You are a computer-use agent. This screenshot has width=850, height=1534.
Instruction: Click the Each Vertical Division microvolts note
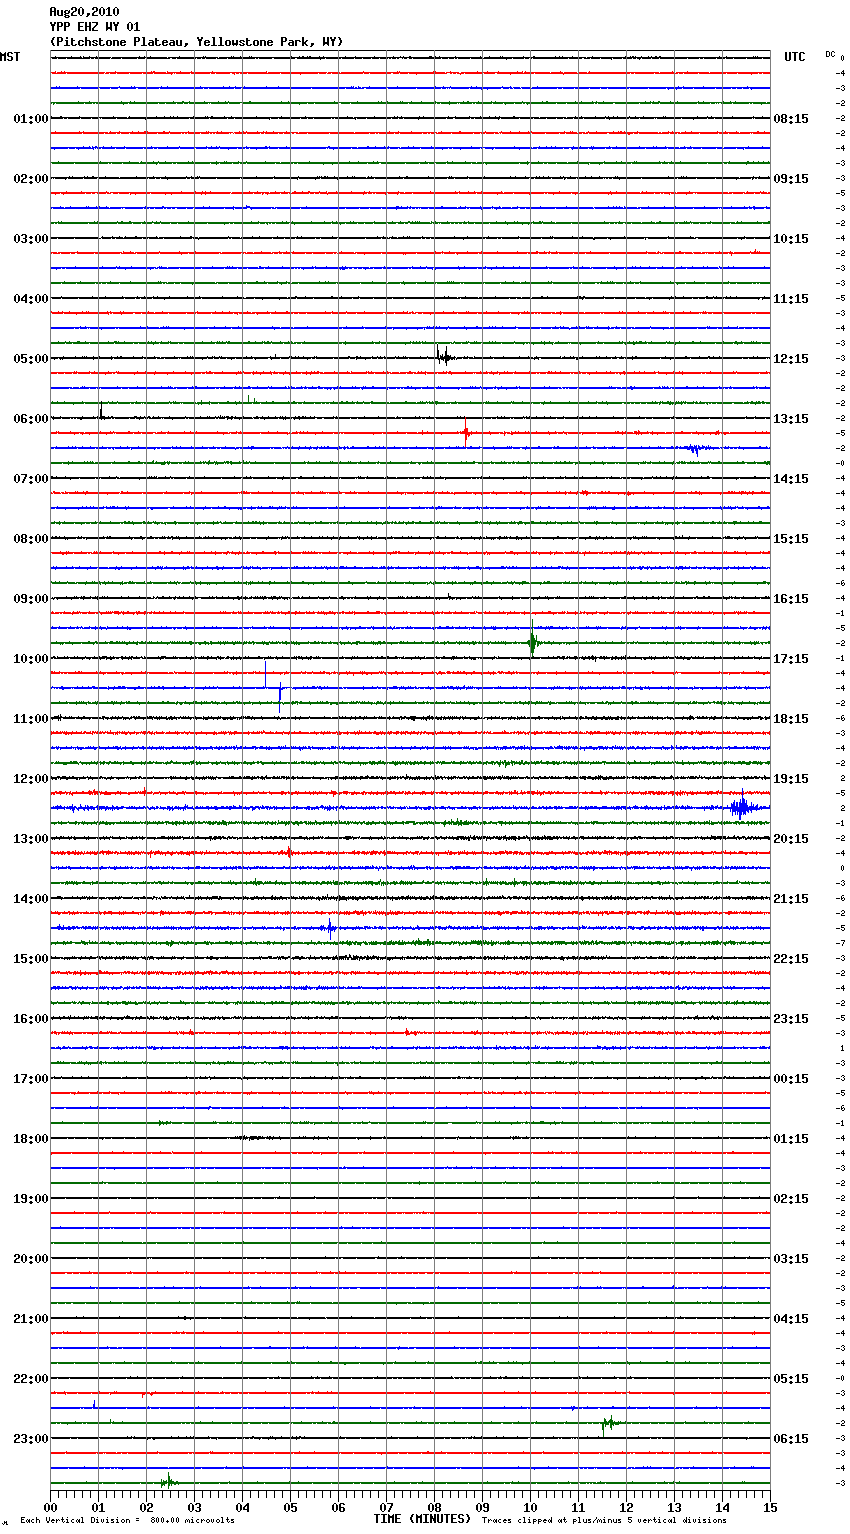pyautogui.click(x=128, y=1520)
